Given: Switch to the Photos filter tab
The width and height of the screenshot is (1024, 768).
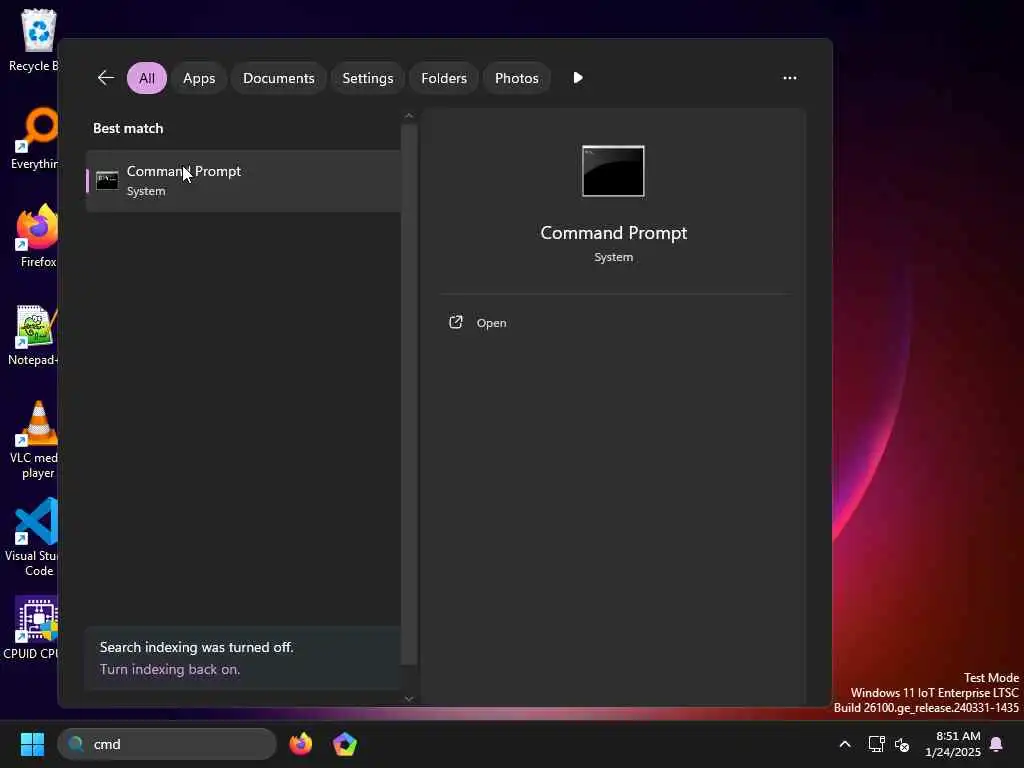Looking at the screenshot, I should 517,78.
